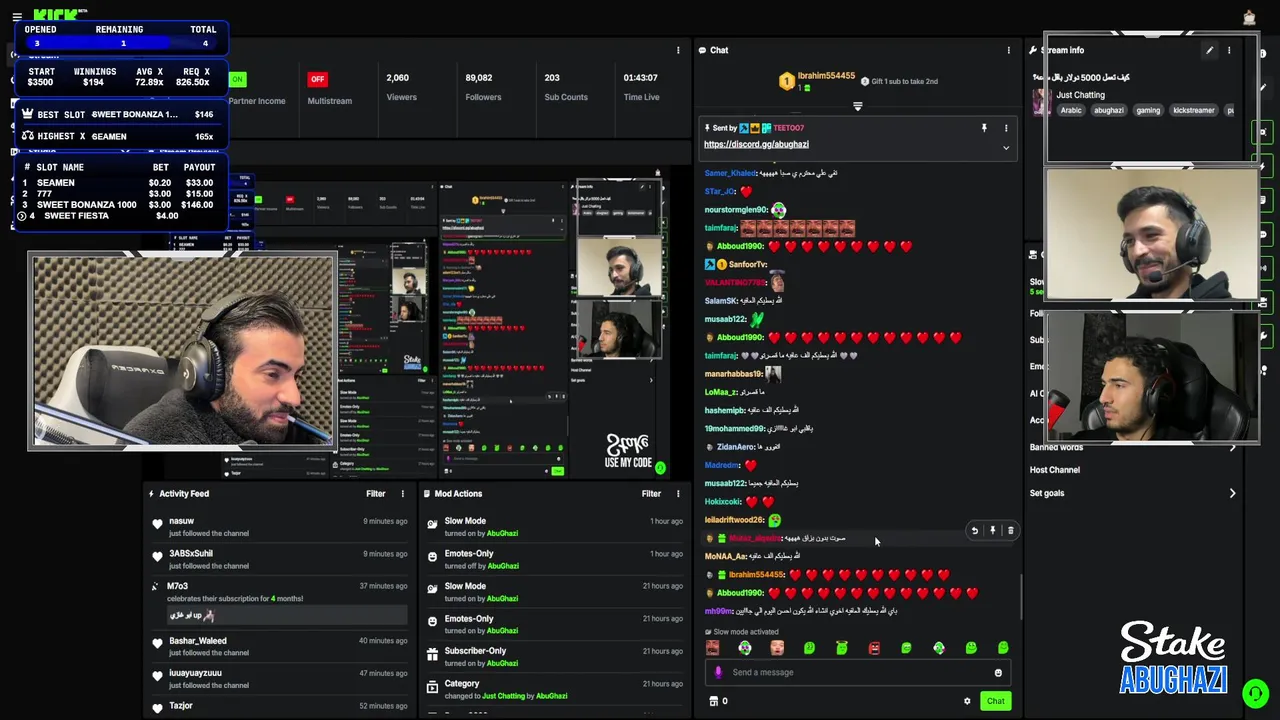This screenshot has width=1280, height=720.
Task: Click Subscriber-Only mod action entry
Action: point(554,657)
